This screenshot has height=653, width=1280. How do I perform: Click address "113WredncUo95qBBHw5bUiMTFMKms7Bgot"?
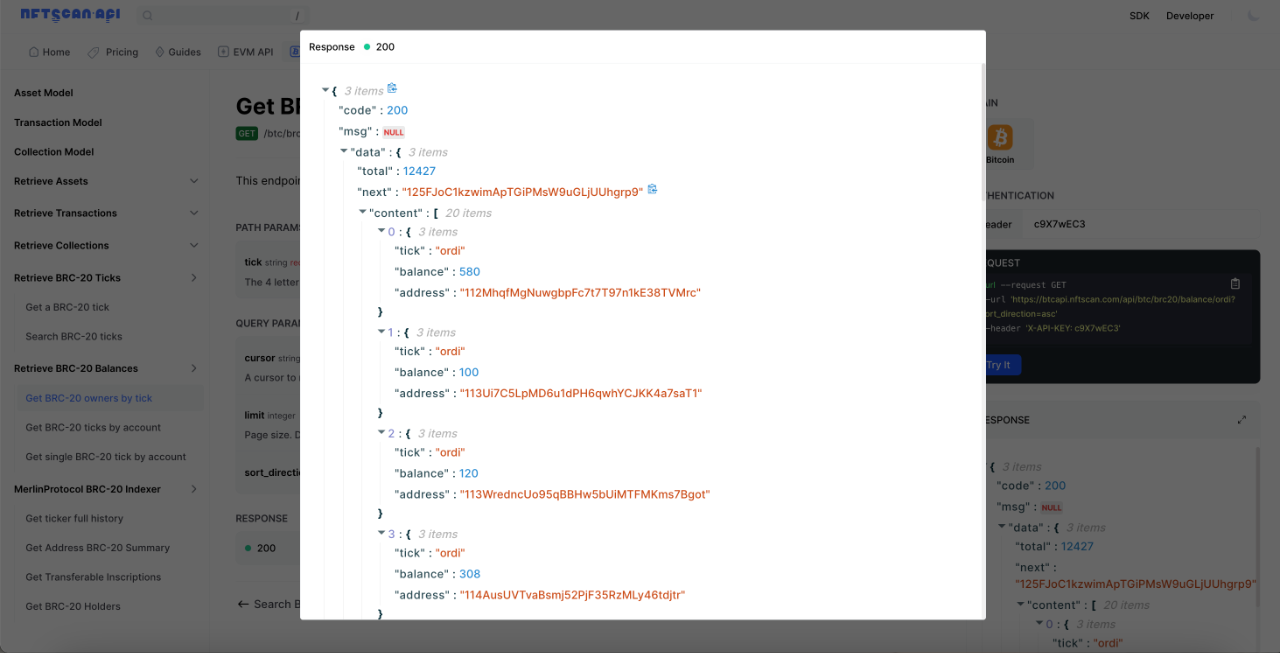point(583,494)
